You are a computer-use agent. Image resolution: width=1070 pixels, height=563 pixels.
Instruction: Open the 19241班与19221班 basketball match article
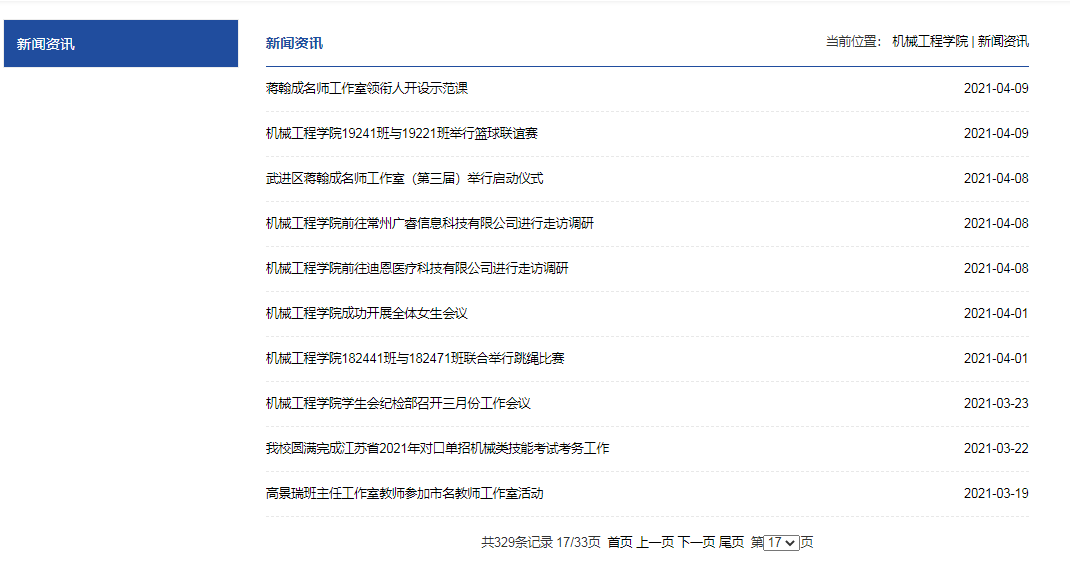point(401,133)
